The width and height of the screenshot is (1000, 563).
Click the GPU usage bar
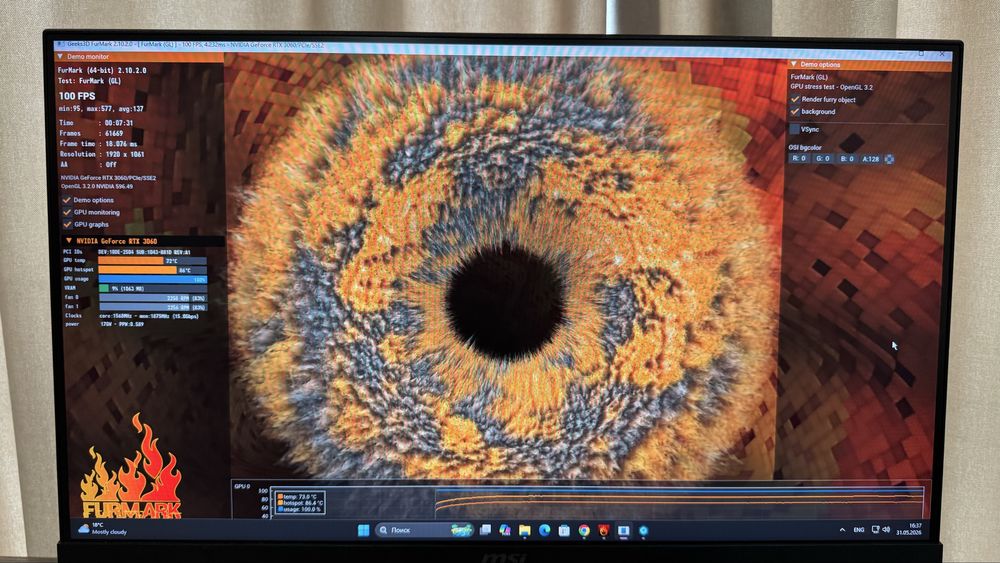pyautogui.click(x=152, y=279)
